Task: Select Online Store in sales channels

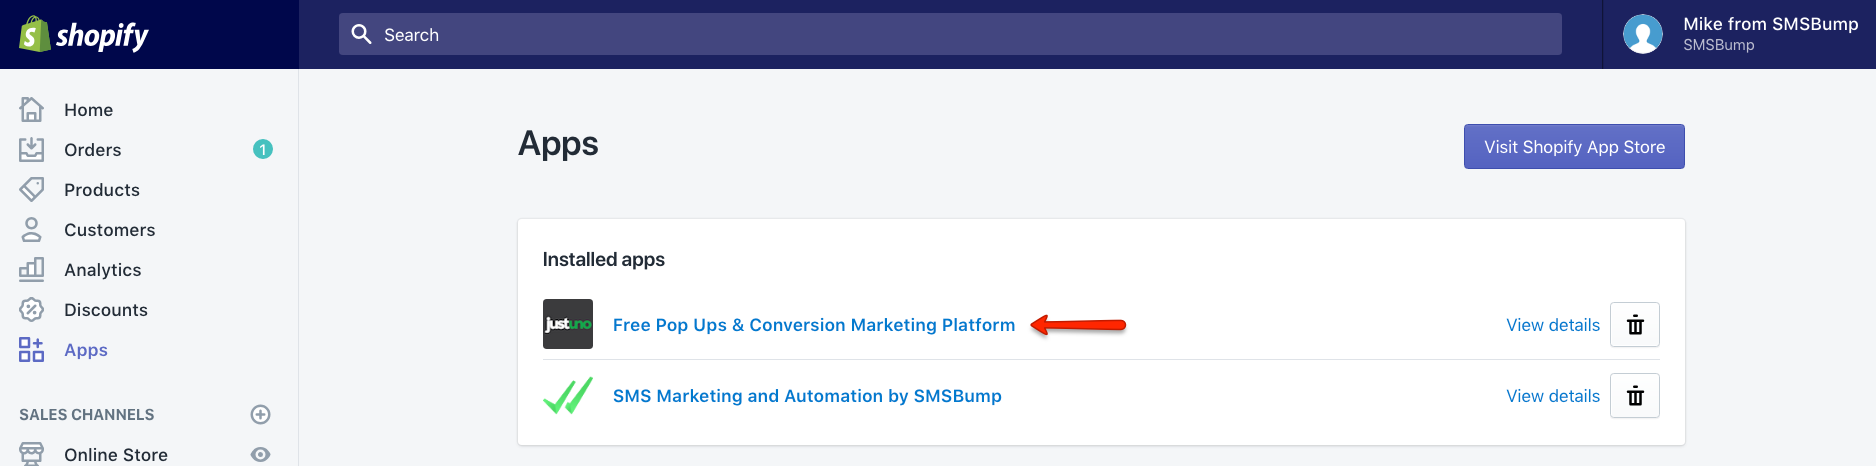Action: 116,455
